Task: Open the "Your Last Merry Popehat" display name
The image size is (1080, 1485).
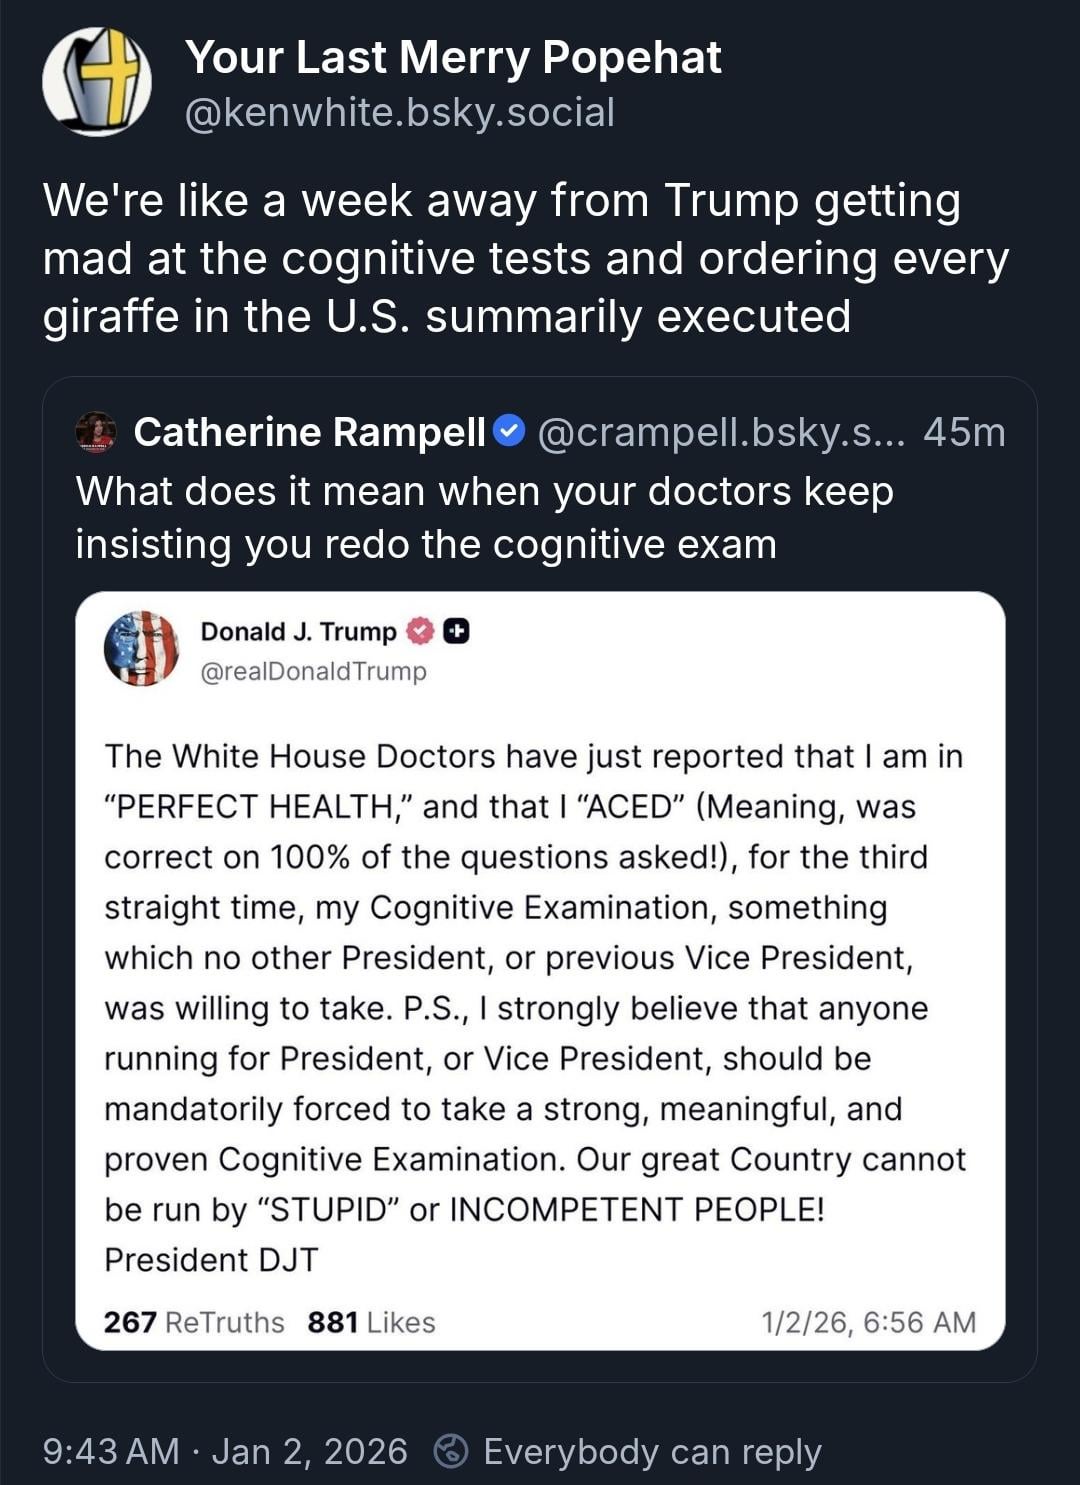Action: click(x=453, y=58)
